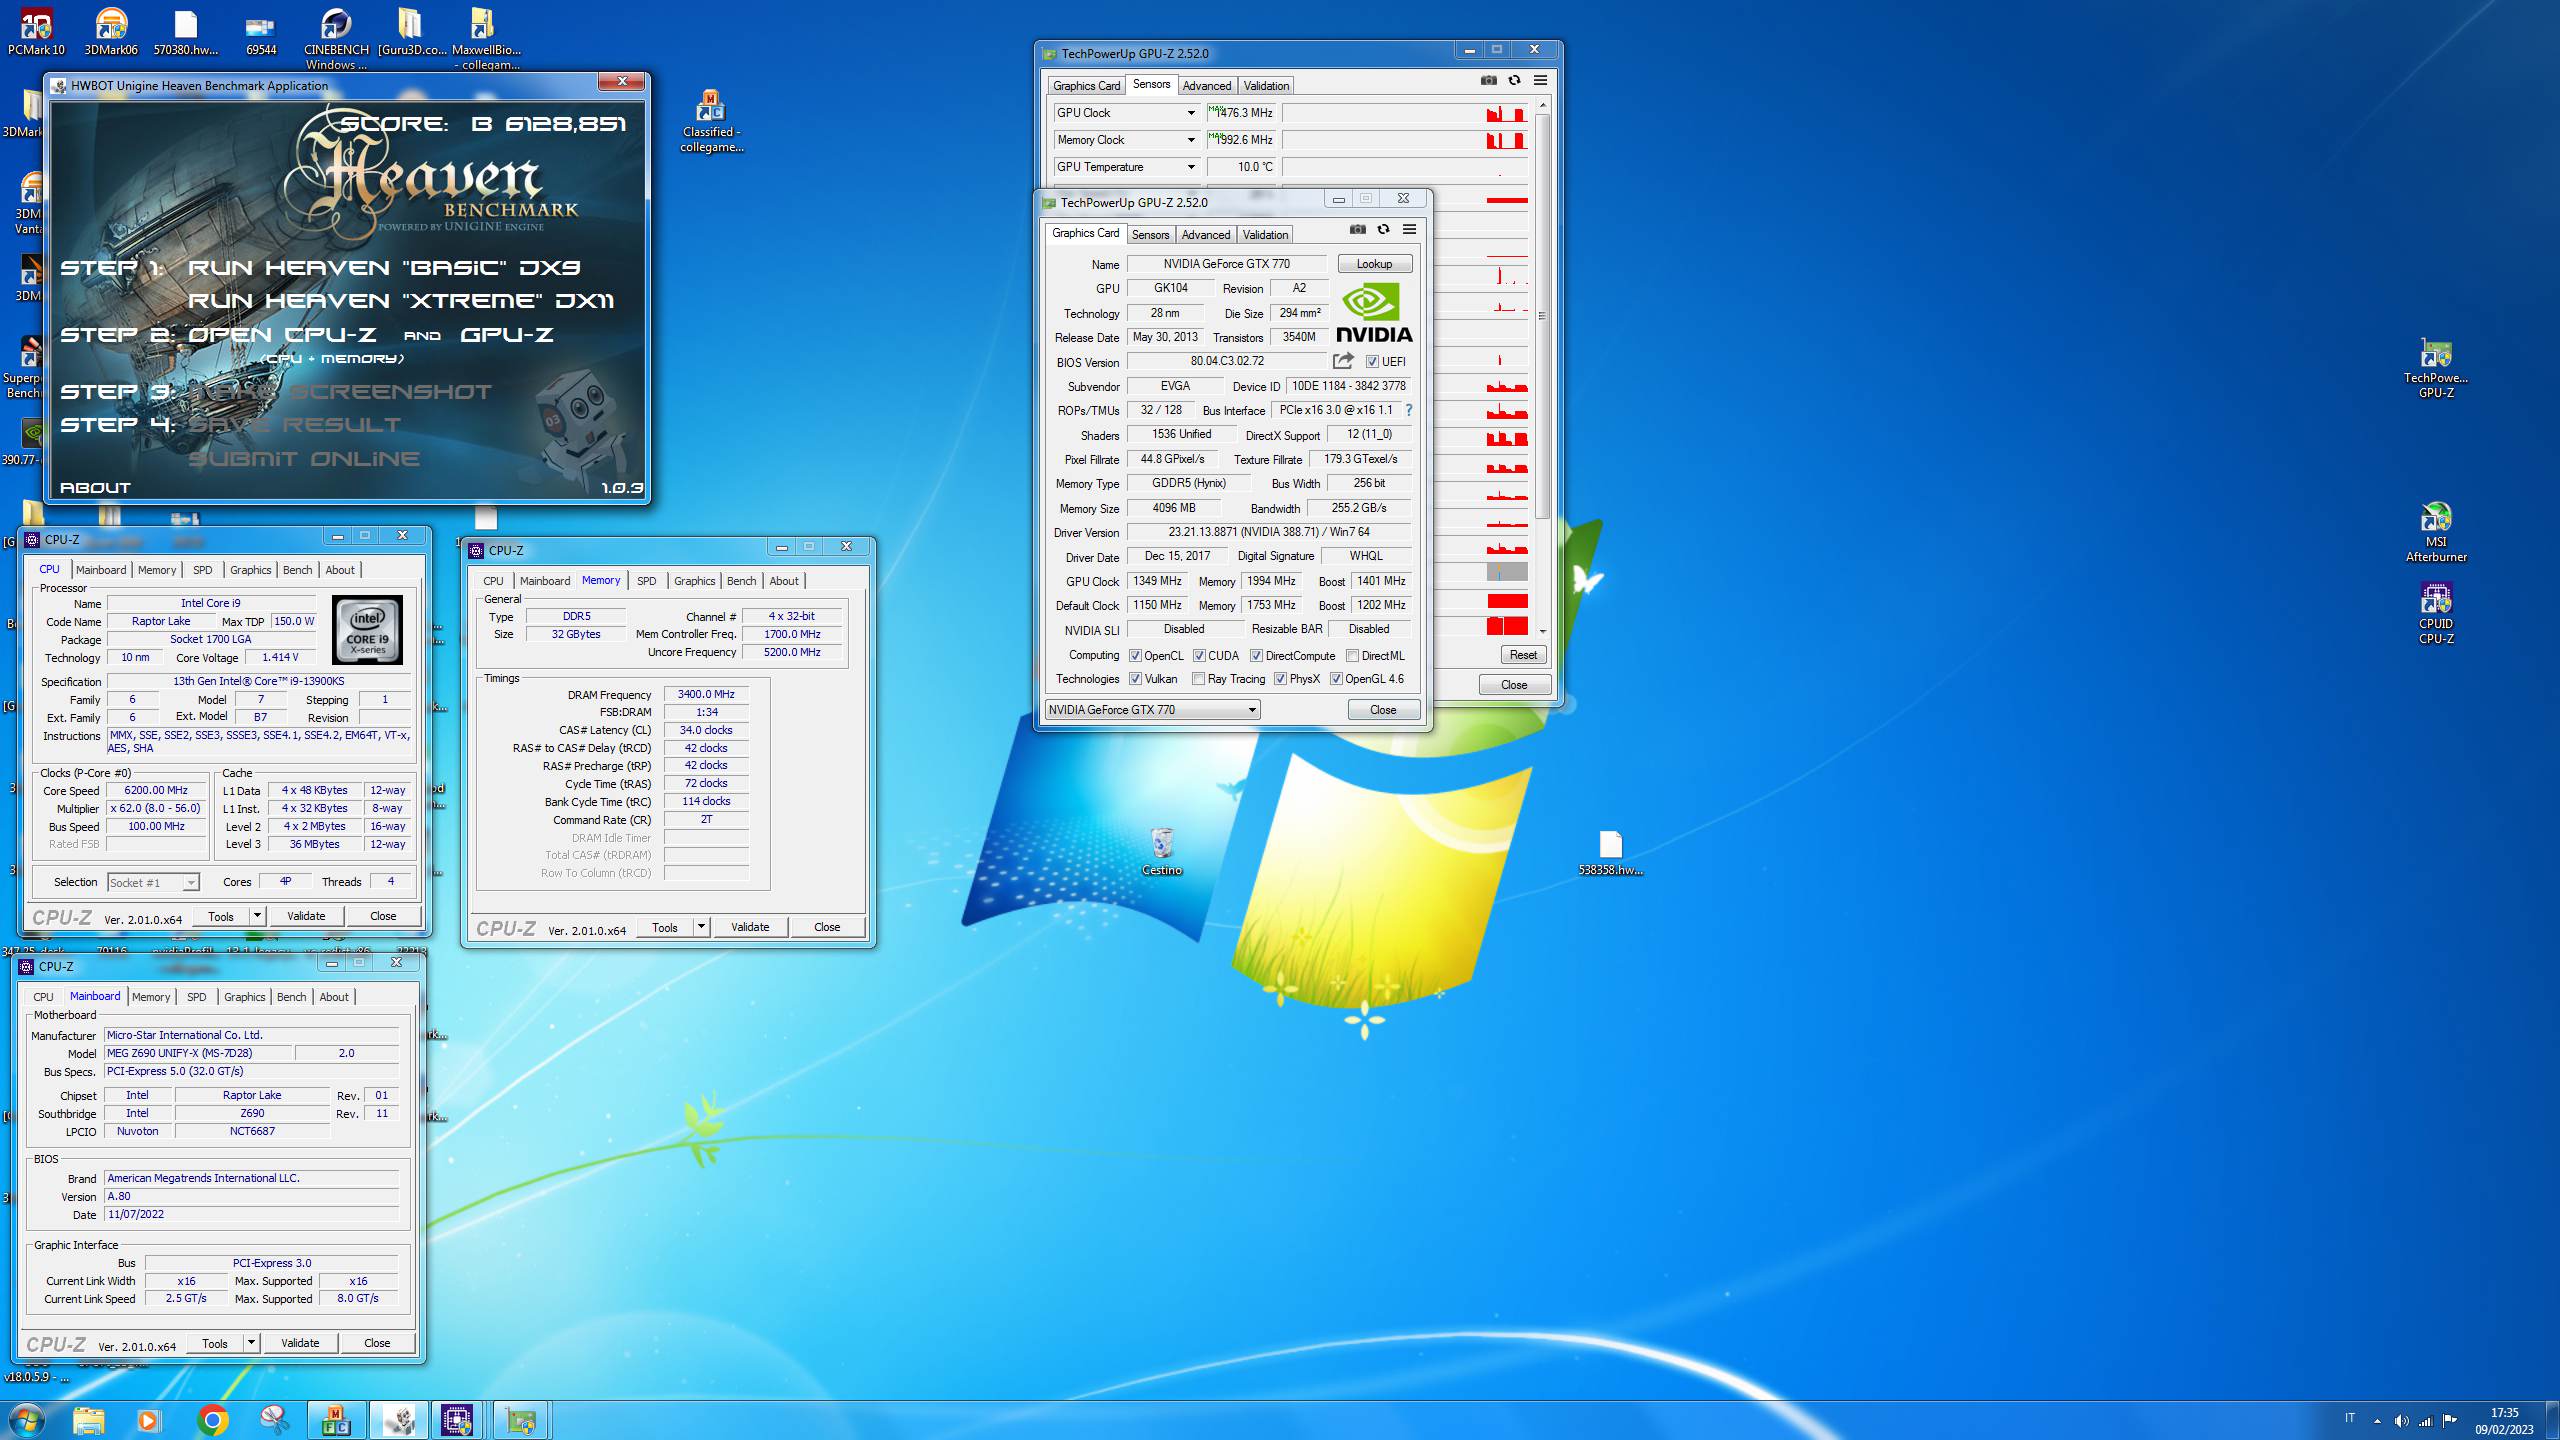The height and width of the screenshot is (1440, 2560).
Task: Click the Reset button in GPU-Z Sensors window
Action: (1523, 655)
